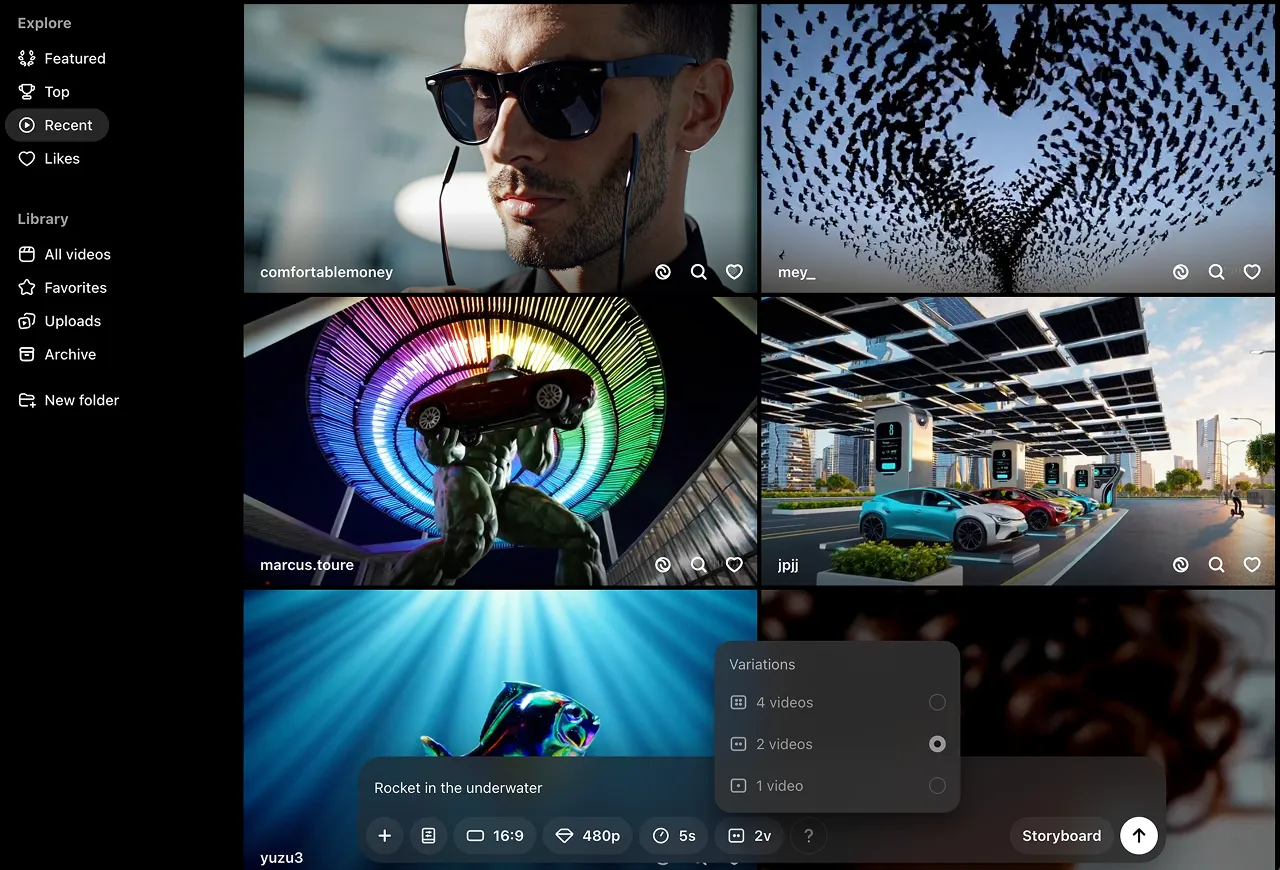Screen dimensions: 1280x870
Task: Open the question mark help button
Action: (x=808, y=836)
